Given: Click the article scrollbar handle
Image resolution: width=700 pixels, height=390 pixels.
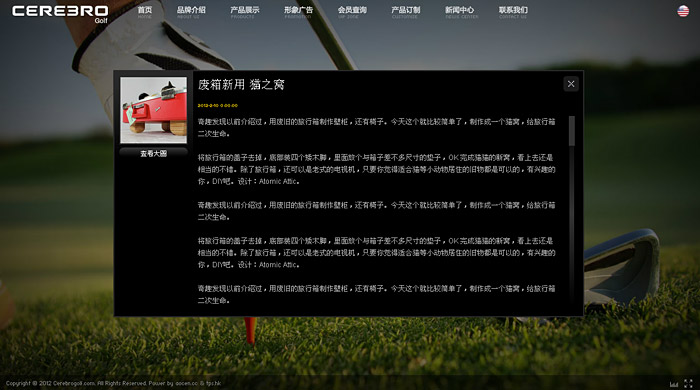Looking at the screenshot, I should [x=571, y=131].
